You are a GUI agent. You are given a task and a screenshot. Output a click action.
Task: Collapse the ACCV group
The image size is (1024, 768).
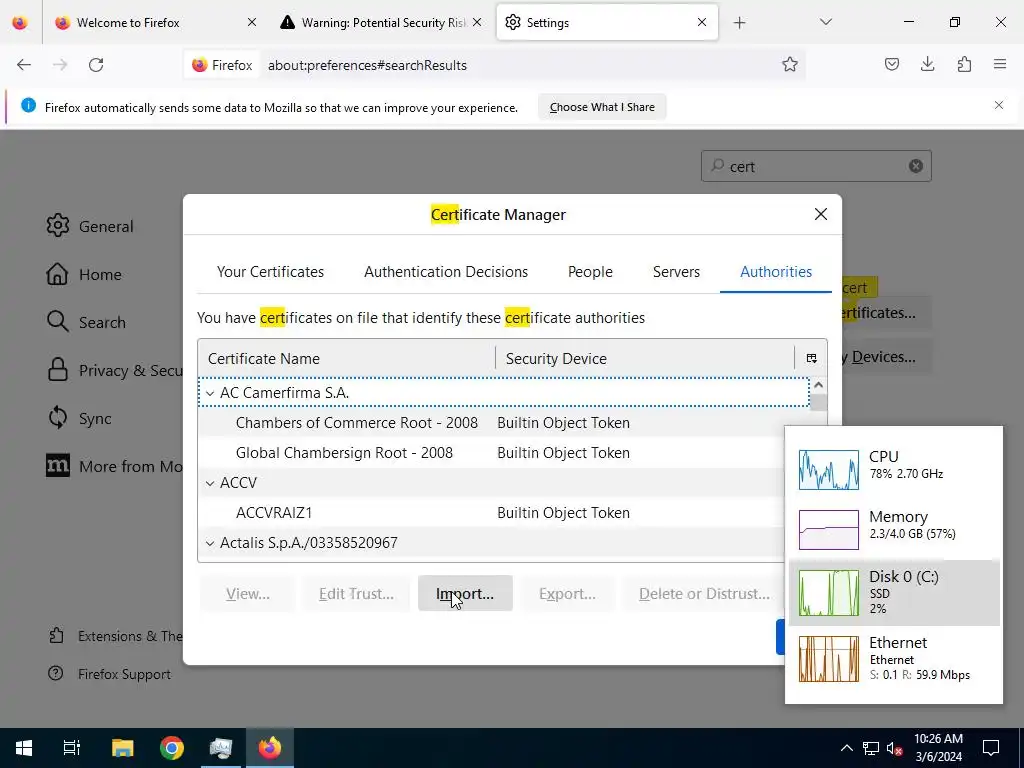tap(210, 483)
